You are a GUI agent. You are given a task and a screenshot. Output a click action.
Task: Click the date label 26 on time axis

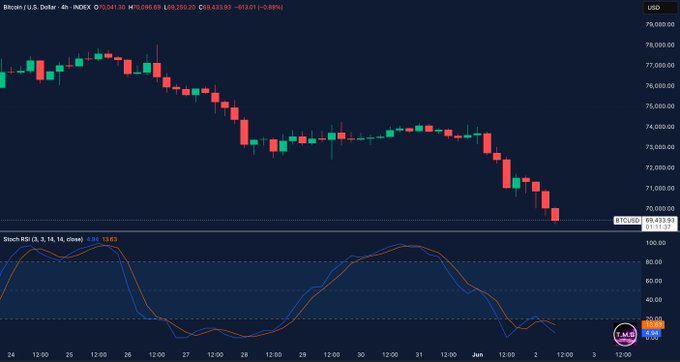[x=128, y=355]
